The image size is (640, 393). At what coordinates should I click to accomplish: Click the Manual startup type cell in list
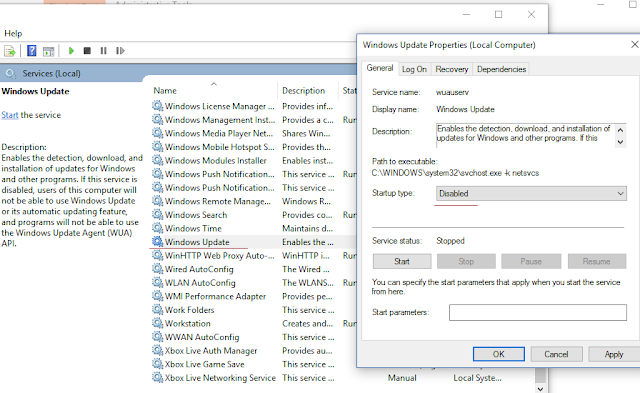point(402,378)
